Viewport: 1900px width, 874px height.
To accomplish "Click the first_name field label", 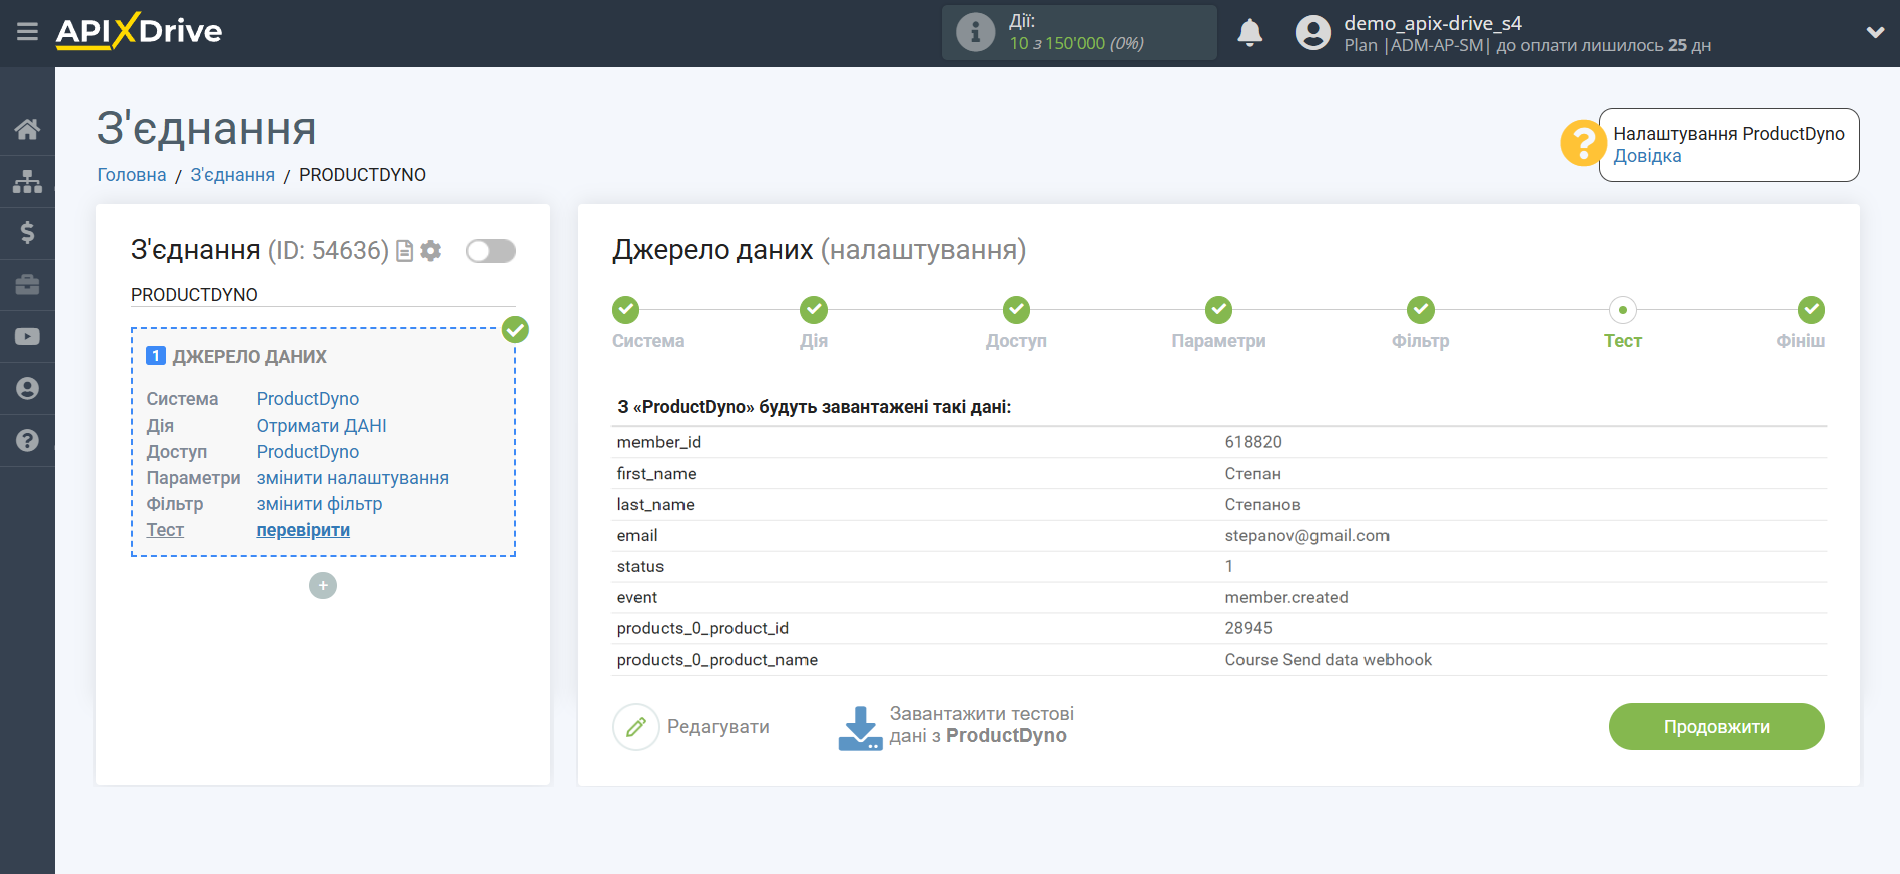I will coord(656,474).
